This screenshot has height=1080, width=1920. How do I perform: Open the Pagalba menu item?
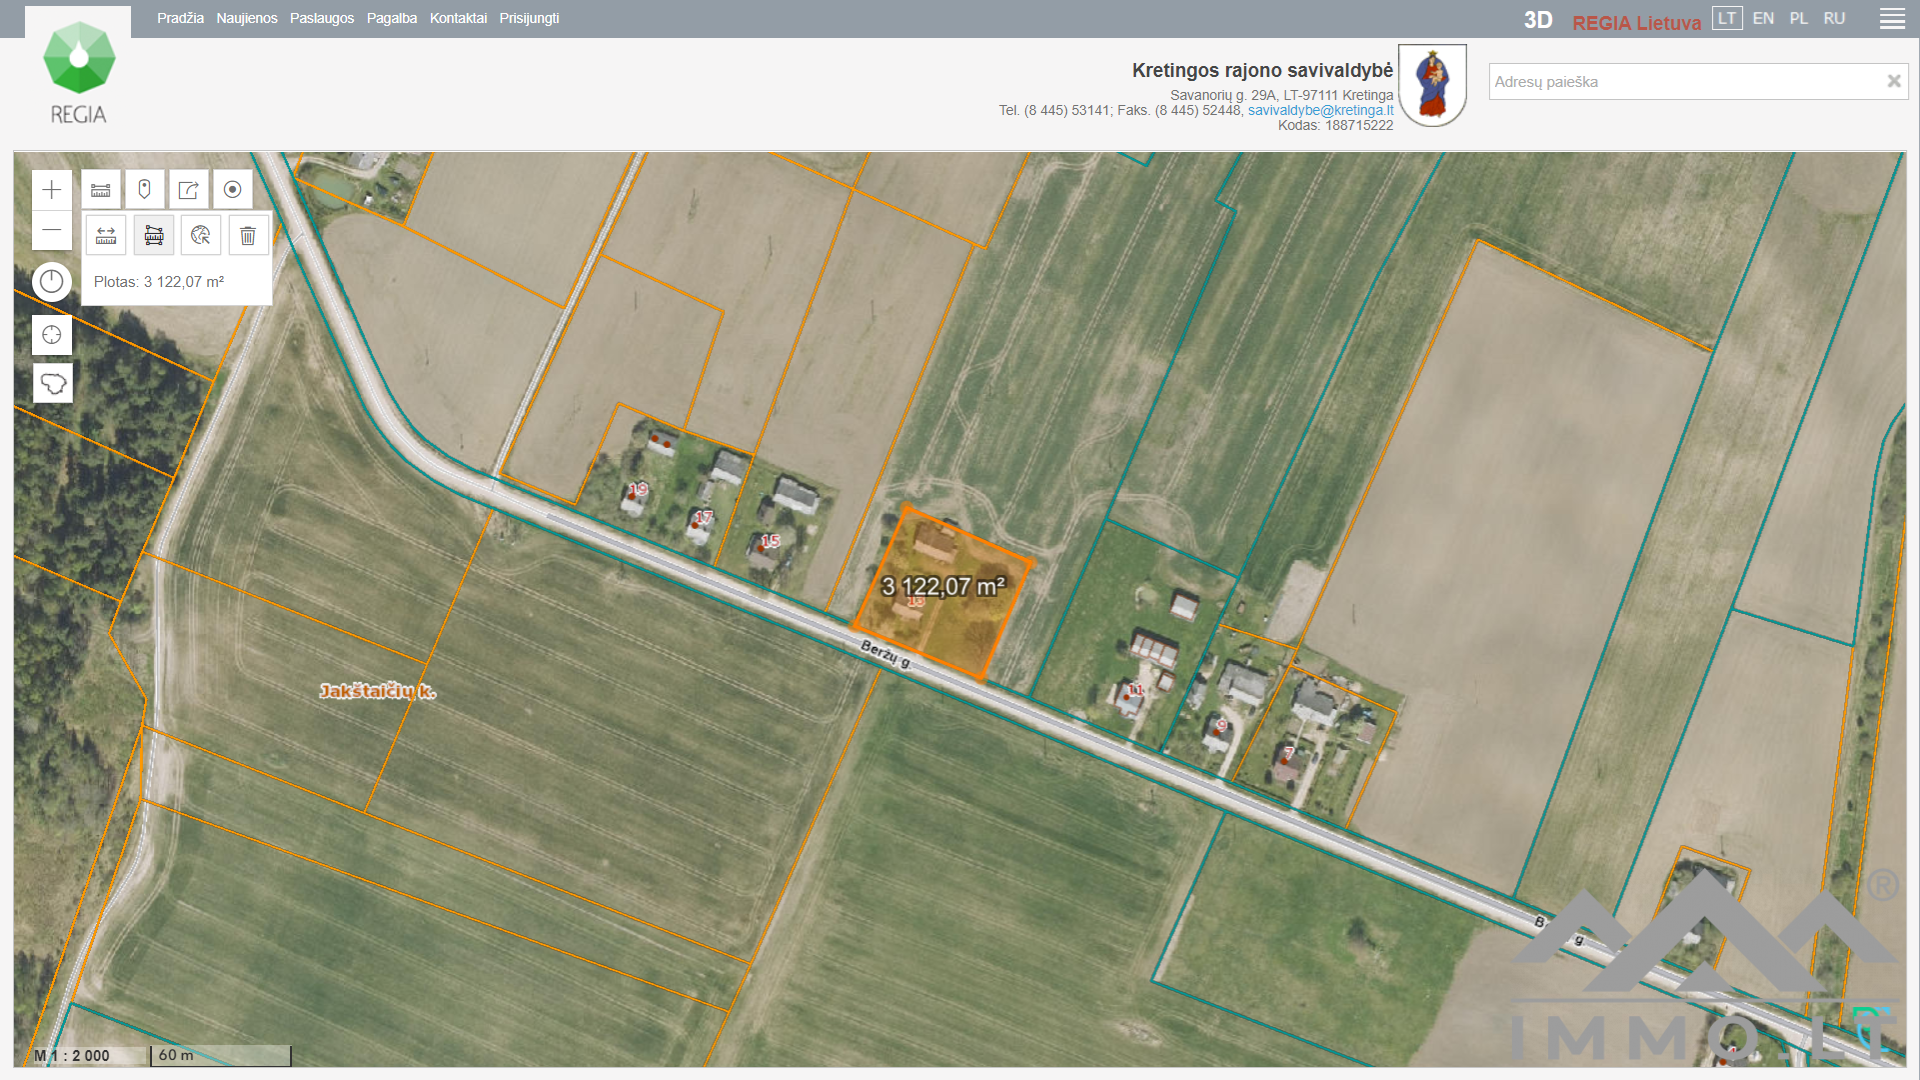pyautogui.click(x=392, y=18)
